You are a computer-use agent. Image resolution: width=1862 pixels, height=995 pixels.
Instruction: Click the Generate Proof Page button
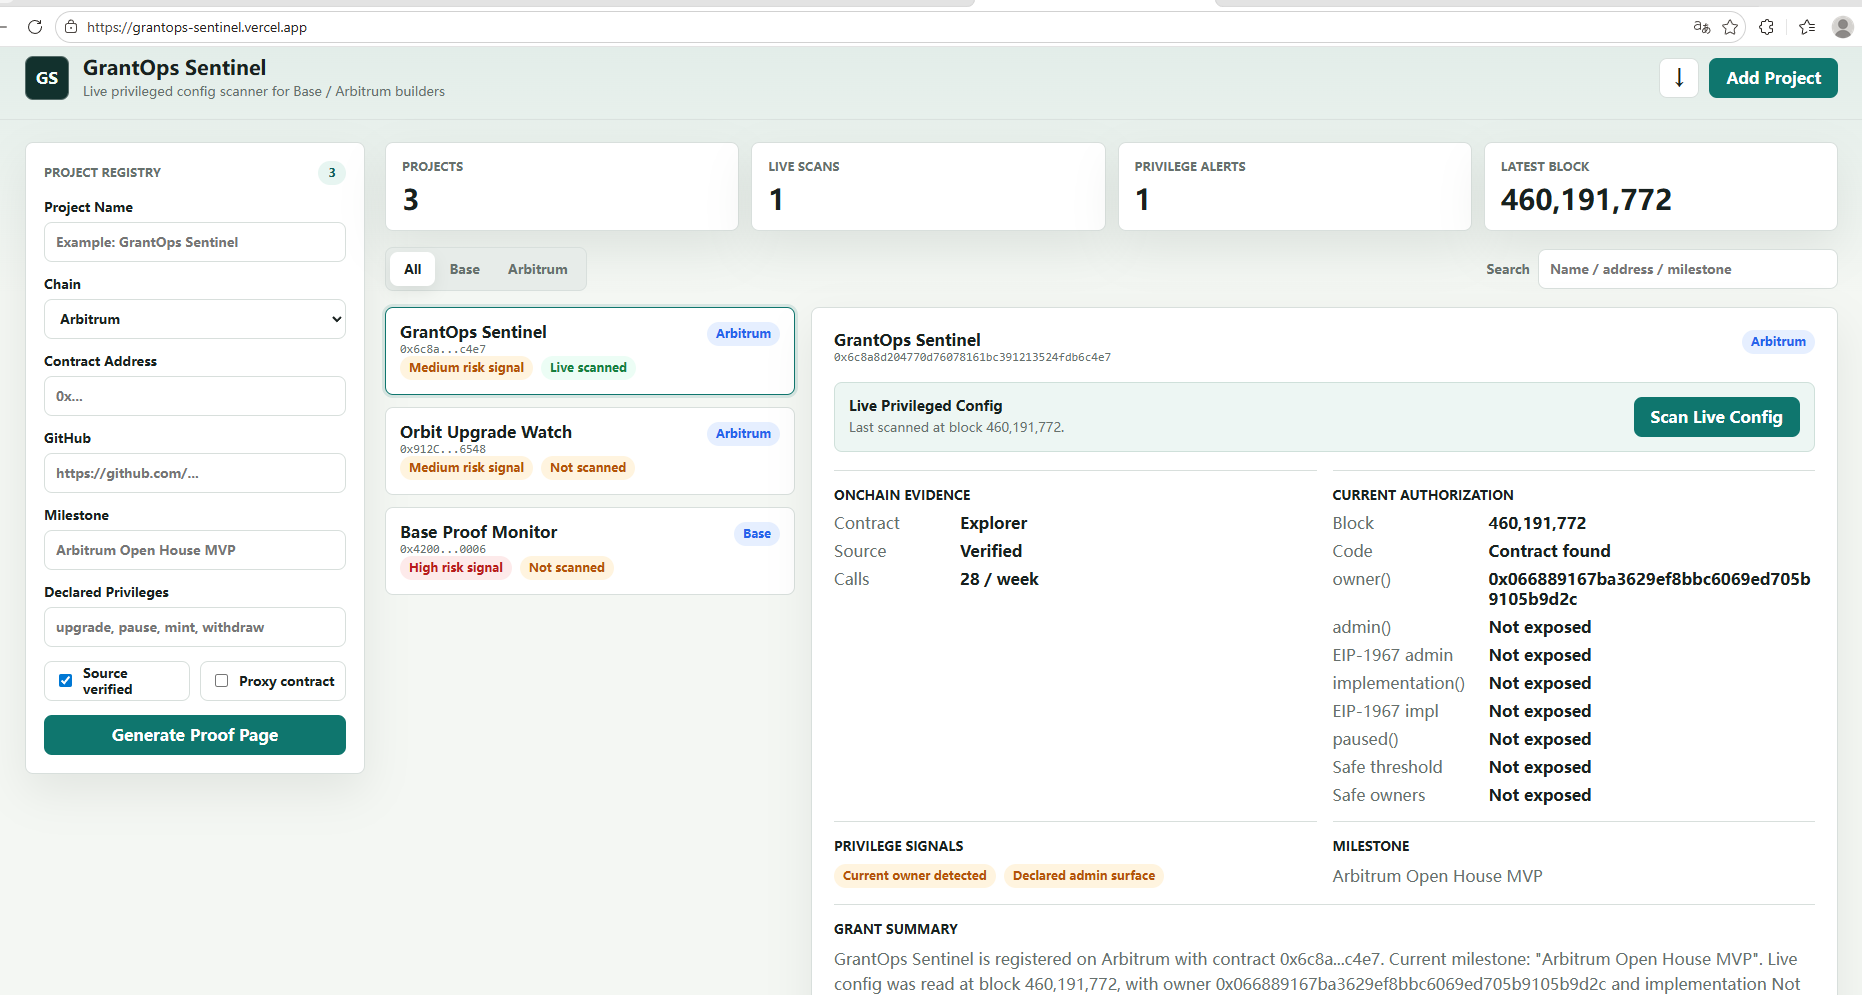[195, 735]
